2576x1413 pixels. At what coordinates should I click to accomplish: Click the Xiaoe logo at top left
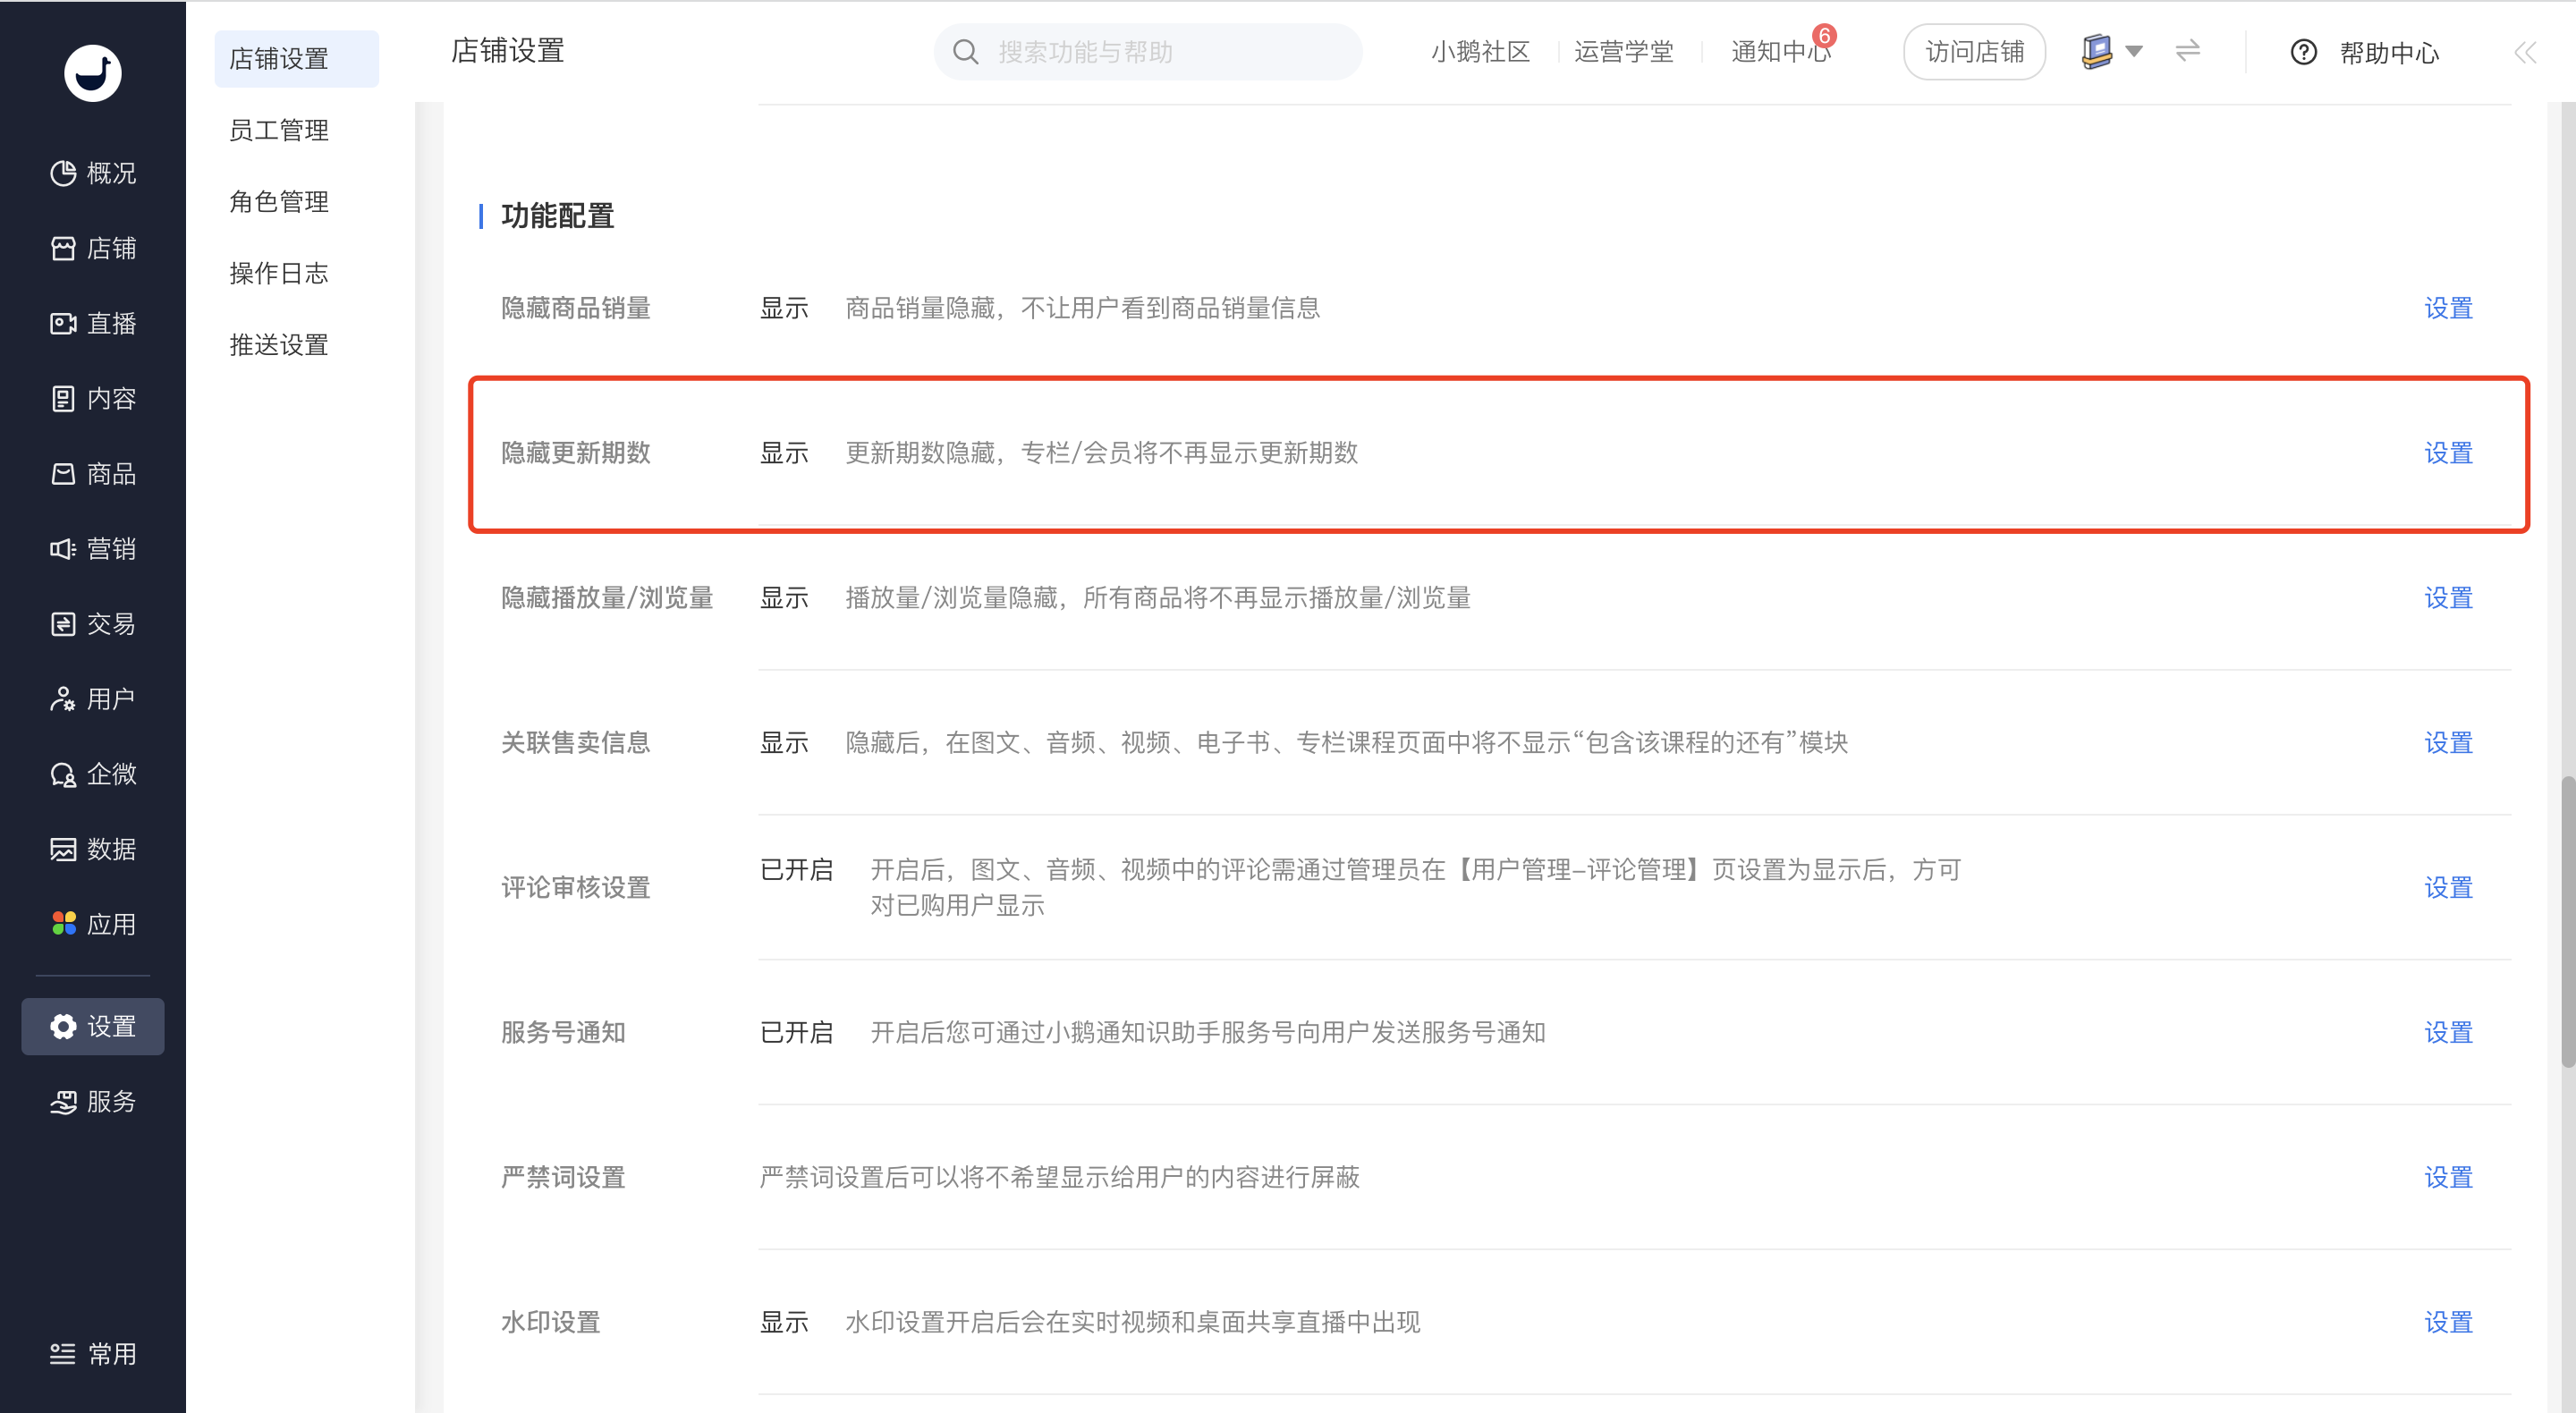pyautogui.click(x=93, y=73)
